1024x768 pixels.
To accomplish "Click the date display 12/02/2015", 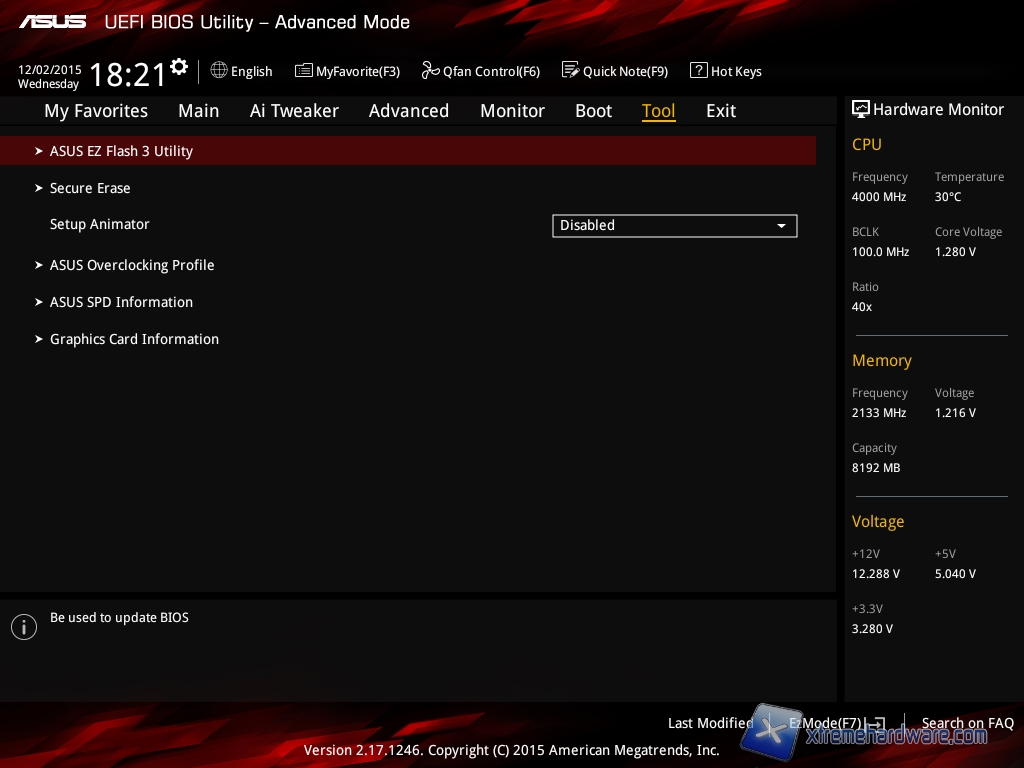I will tap(50, 70).
